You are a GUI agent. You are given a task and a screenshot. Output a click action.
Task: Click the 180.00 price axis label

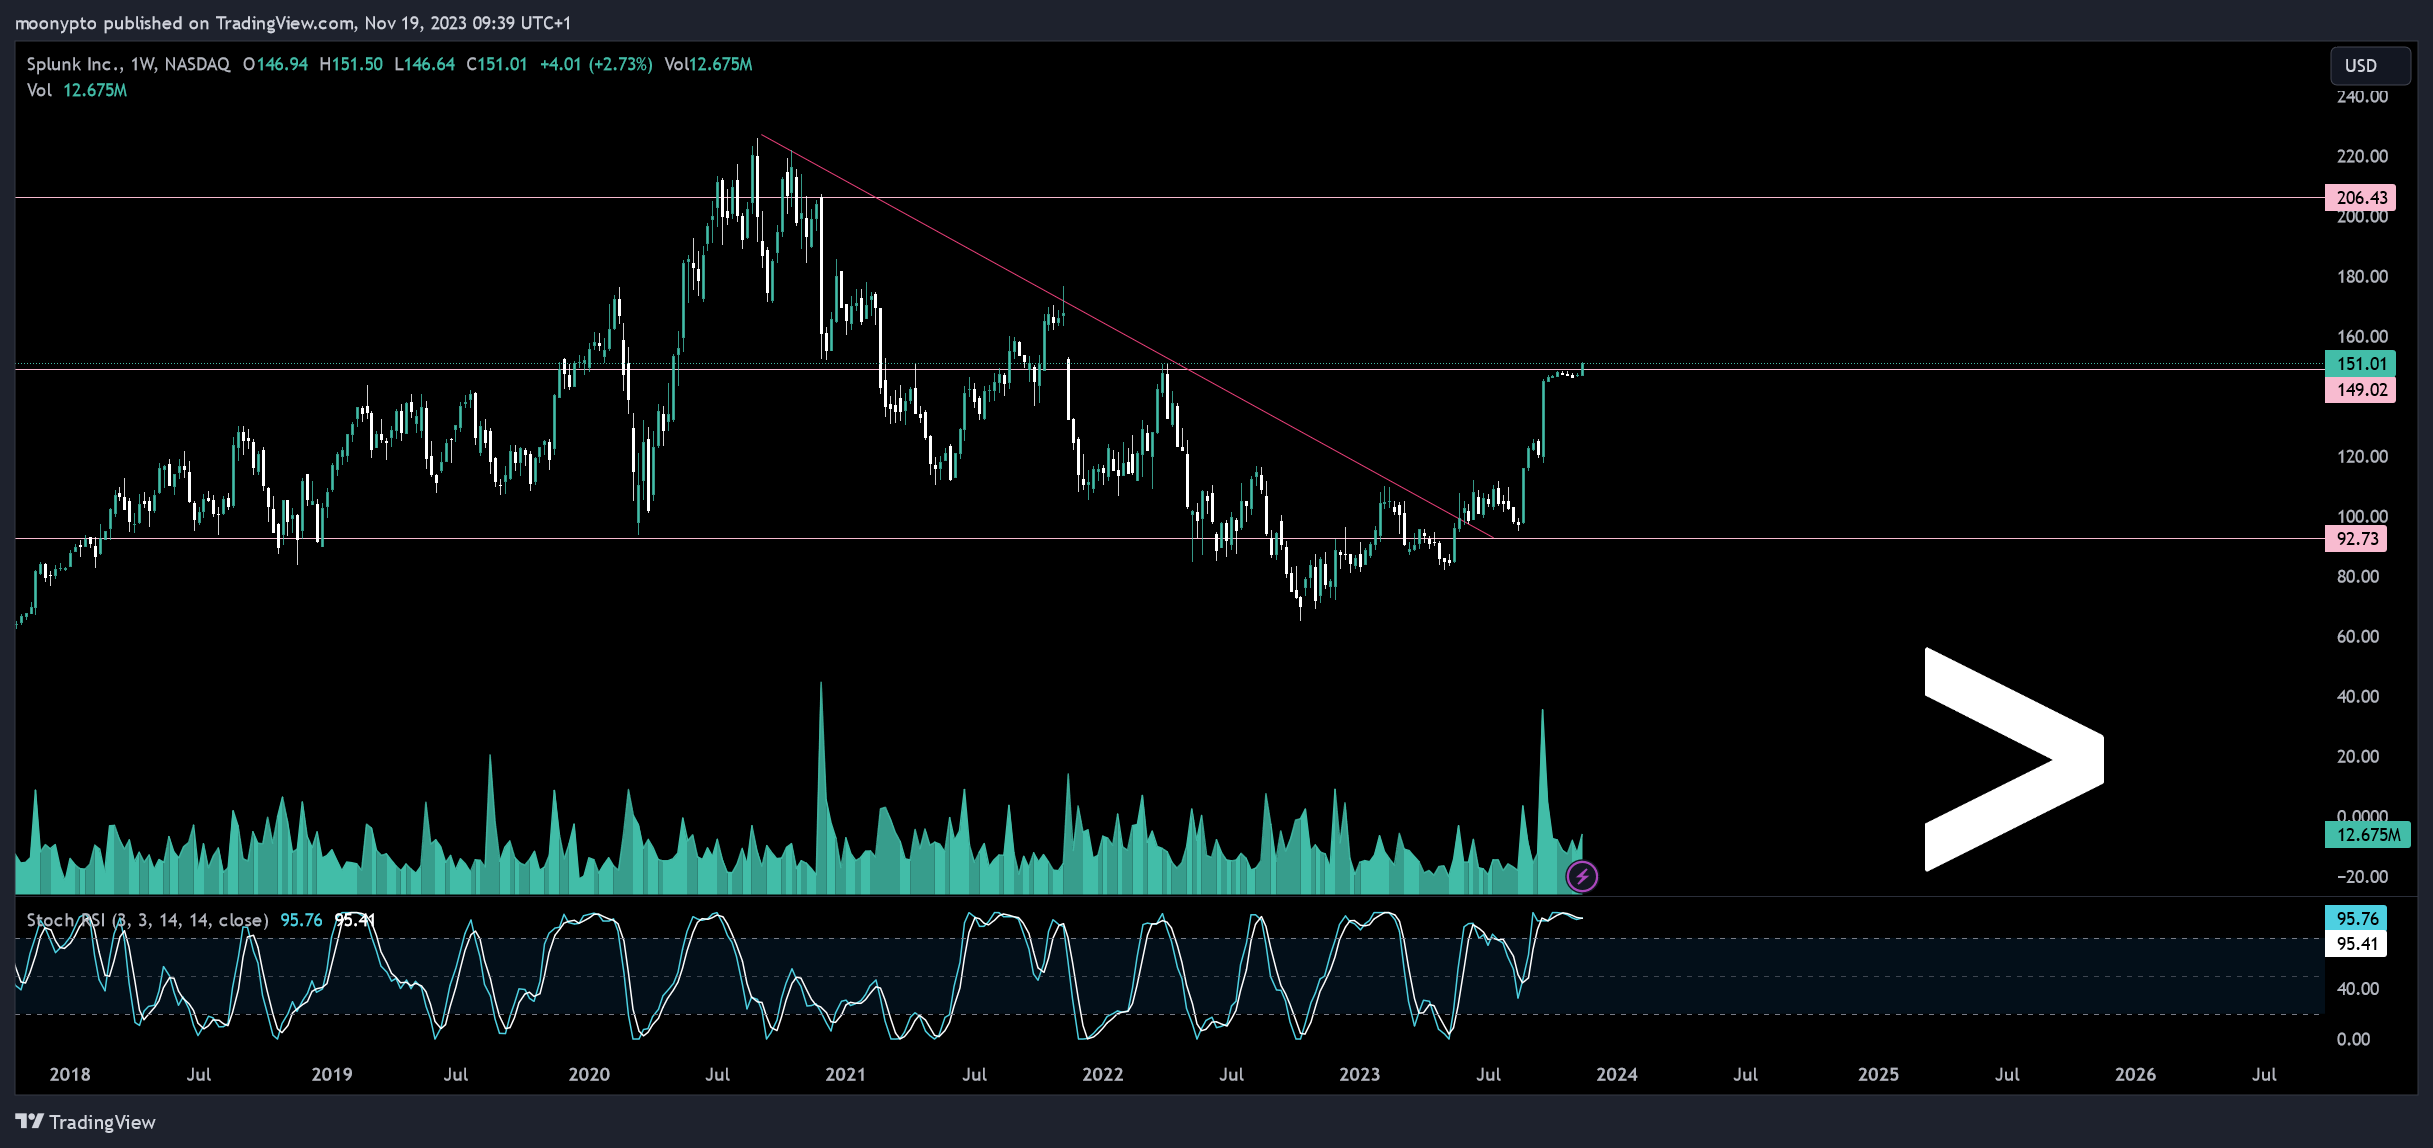point(2362,276)
